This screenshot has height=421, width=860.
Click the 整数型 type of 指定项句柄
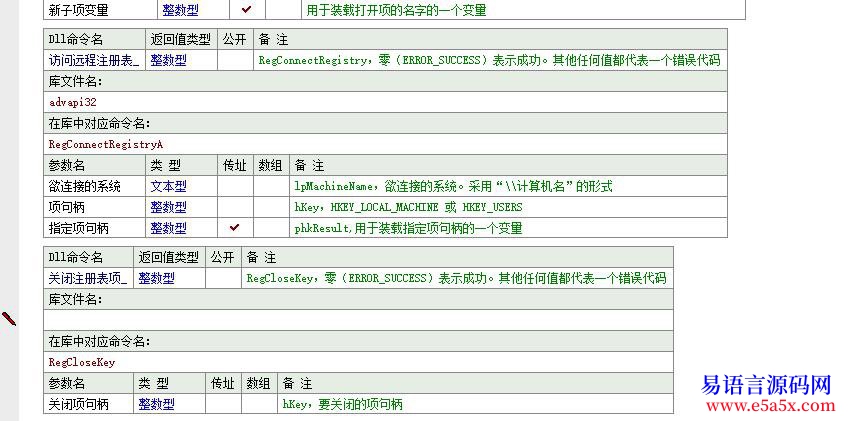click(x=168, y=228)
